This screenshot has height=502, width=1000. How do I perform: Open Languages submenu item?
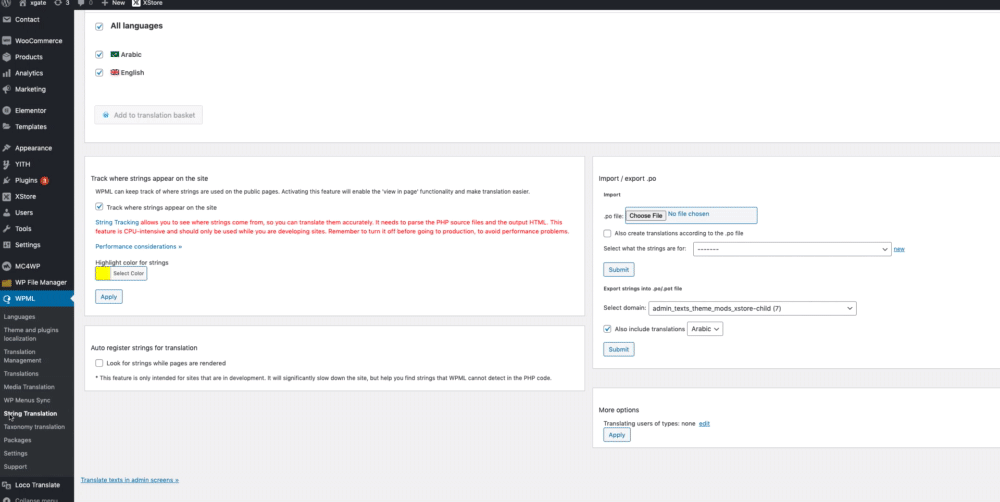tap(19, 316)
